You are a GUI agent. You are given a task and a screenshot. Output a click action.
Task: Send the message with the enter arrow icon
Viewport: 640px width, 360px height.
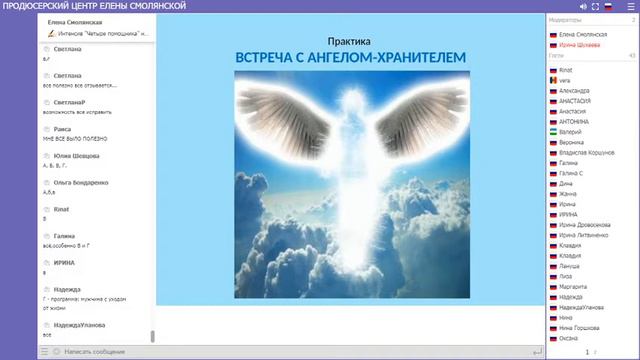pos(538,351)
